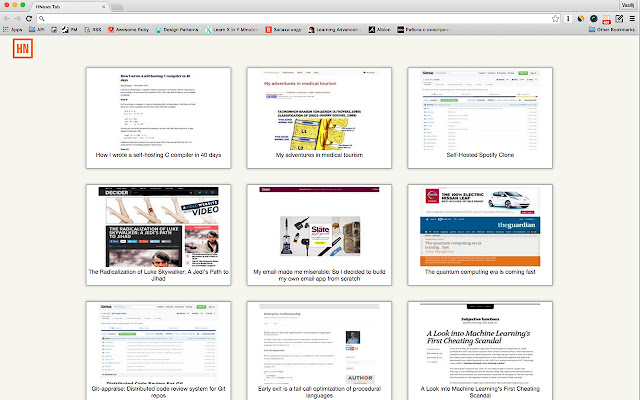Open the Learning Advanced bookmark
Screen dimensions: 640x400
(335, 29)
